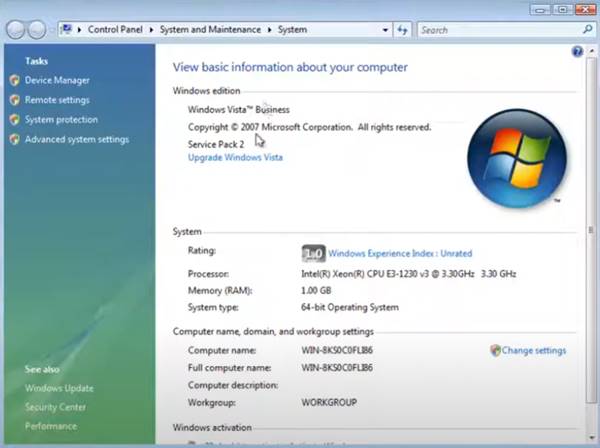
Task: Click System in the address breadcrumb
Action: pyautogui.click(x=292, y=29)
